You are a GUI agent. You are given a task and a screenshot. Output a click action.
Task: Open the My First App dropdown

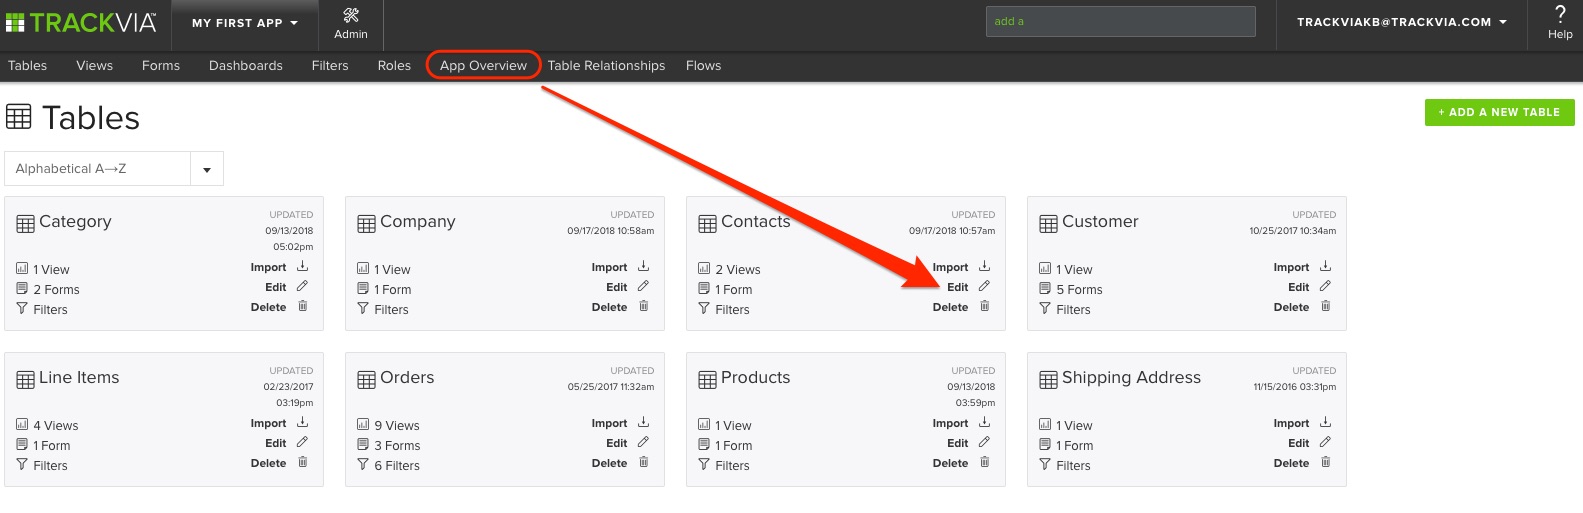click(x=245, y=23)
